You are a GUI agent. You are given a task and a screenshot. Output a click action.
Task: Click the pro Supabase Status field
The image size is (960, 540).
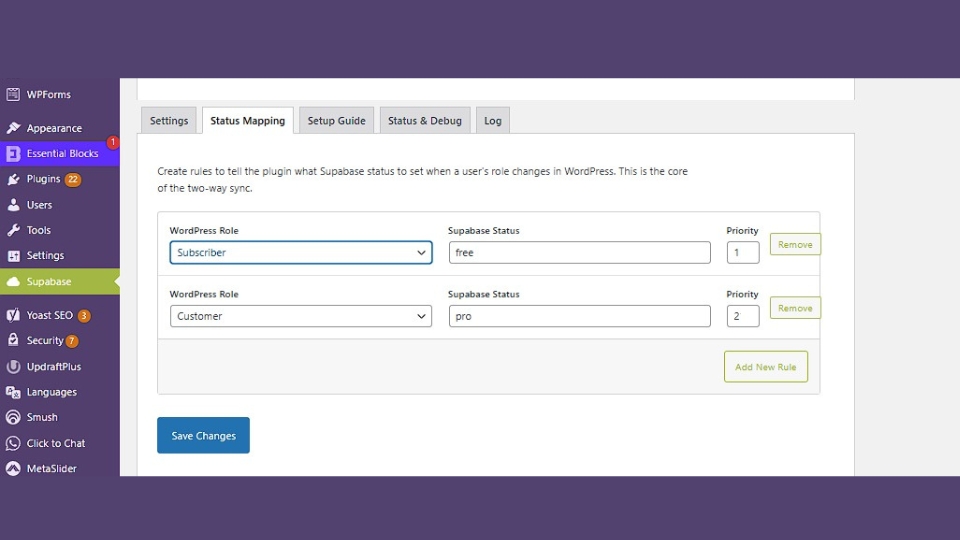pyautogui.click(x=579, y=316)
